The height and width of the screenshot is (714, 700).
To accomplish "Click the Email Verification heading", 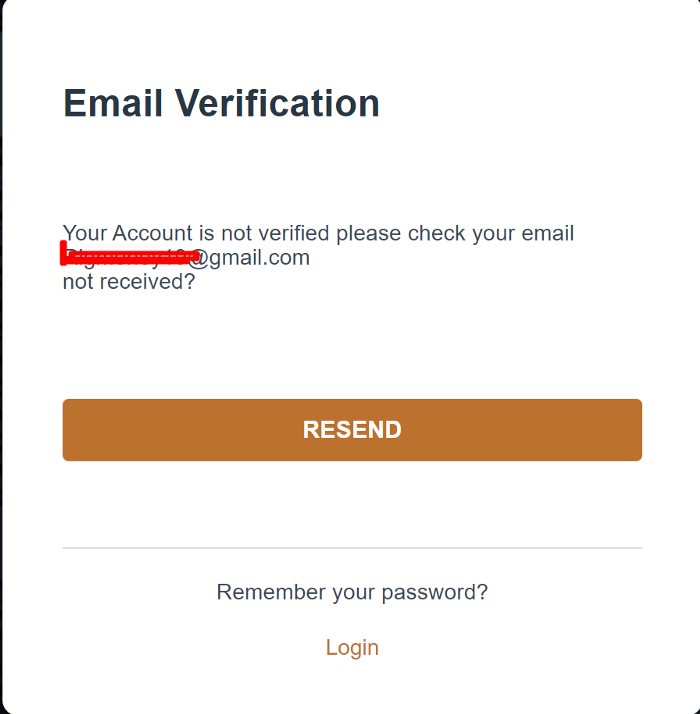I will point(221,103).
